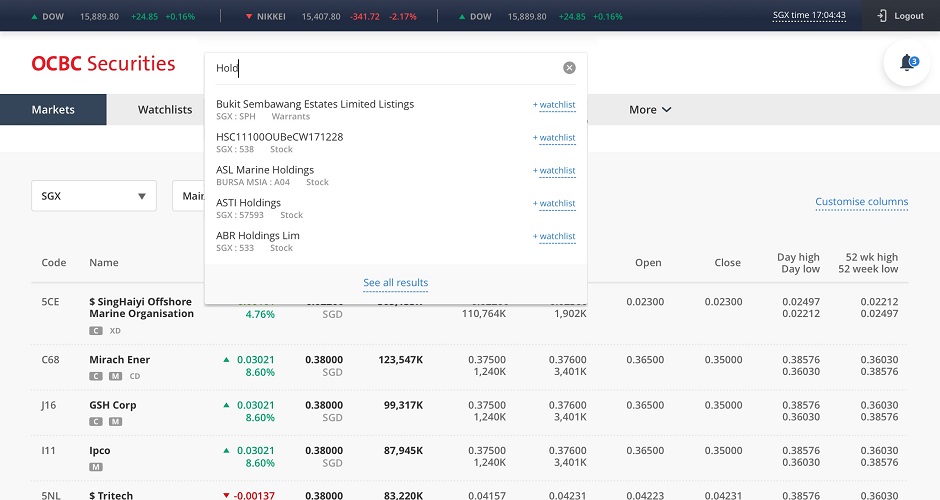
Task: Click the M badge under Ipco
Action: [96, 467]
